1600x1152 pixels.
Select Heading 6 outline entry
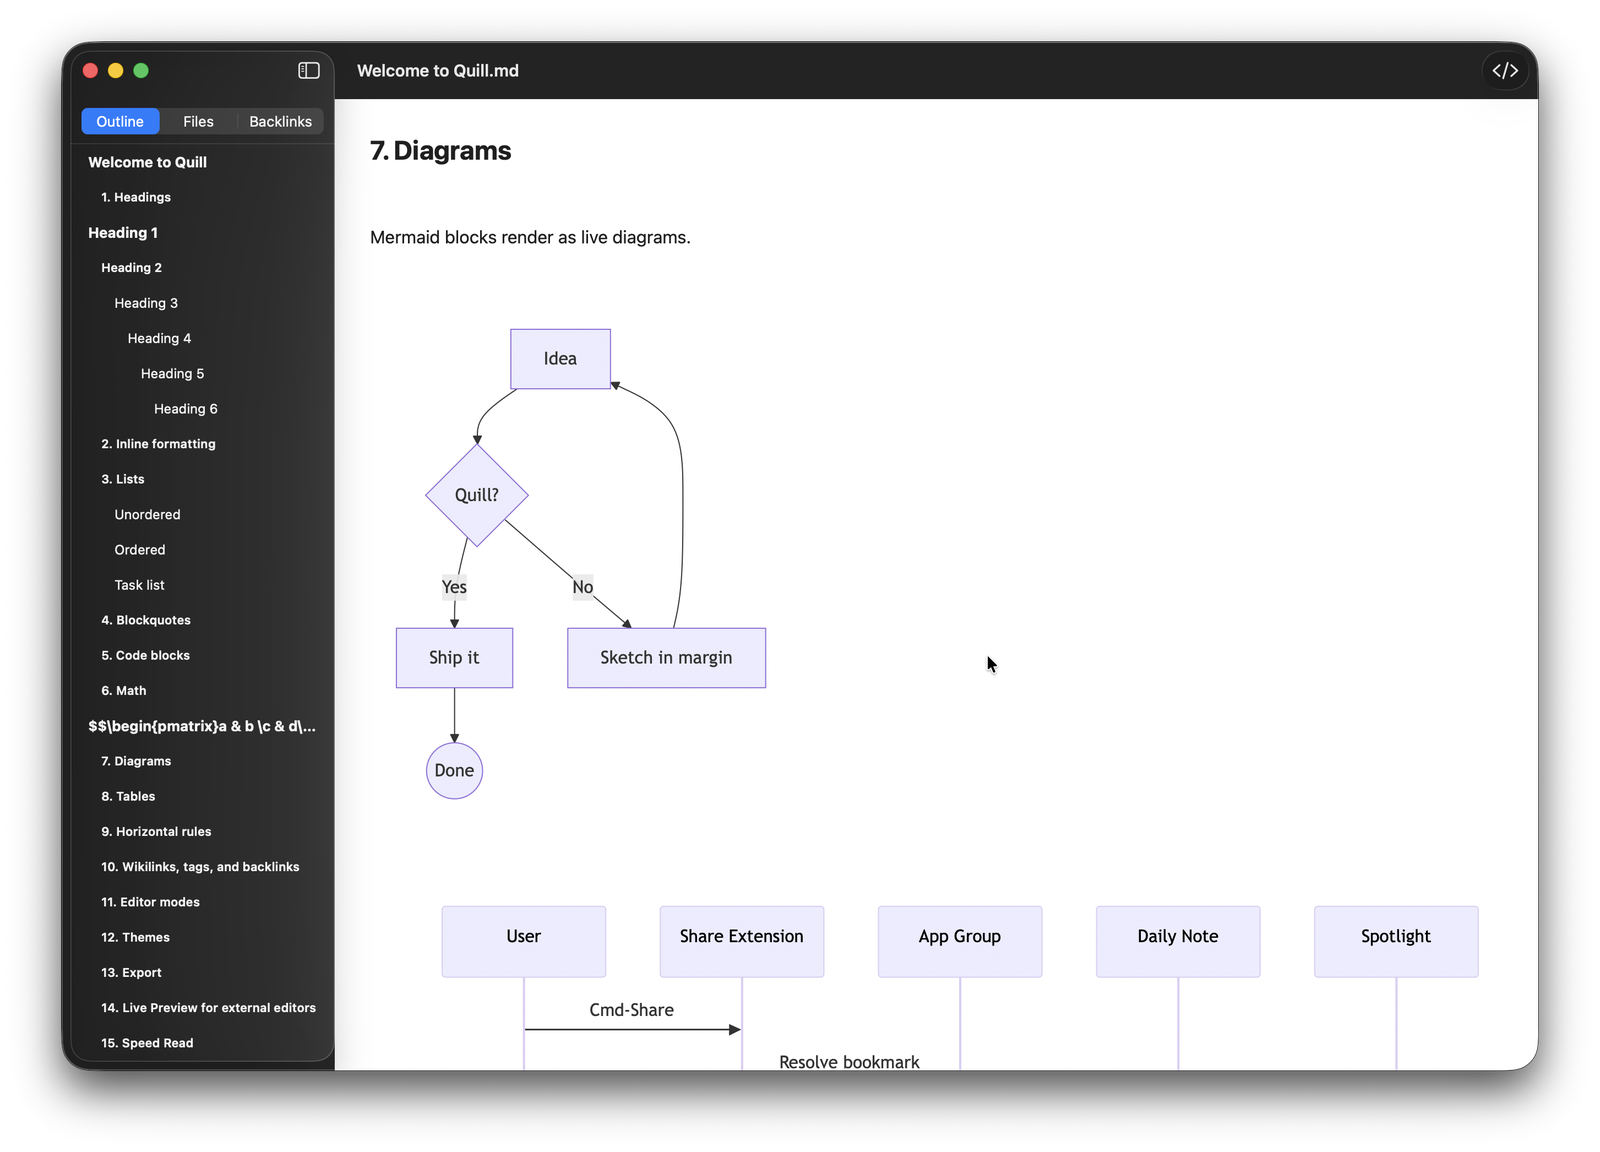185,409
